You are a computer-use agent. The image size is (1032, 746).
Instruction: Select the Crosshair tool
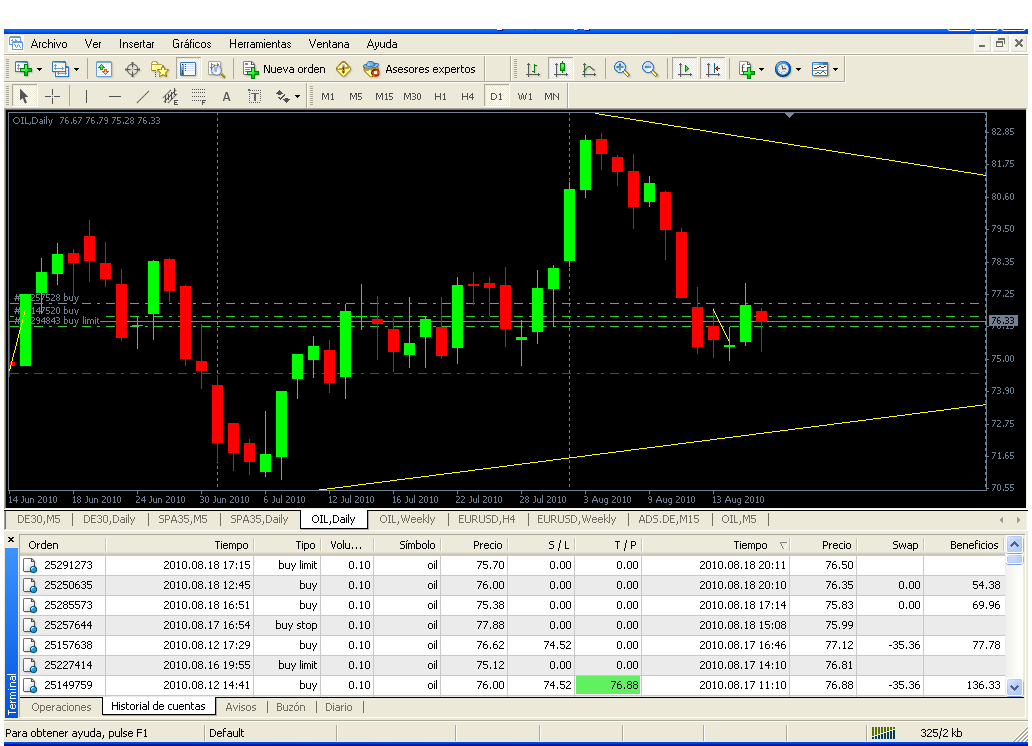[x=53, y=97]
